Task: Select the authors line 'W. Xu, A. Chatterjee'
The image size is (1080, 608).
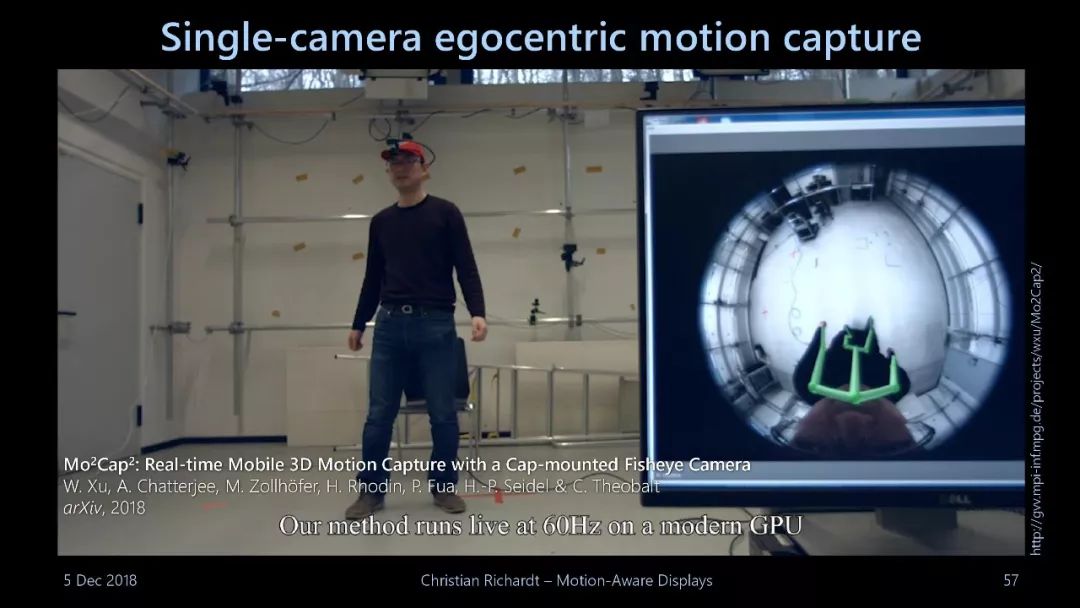Action: point(362,486)
